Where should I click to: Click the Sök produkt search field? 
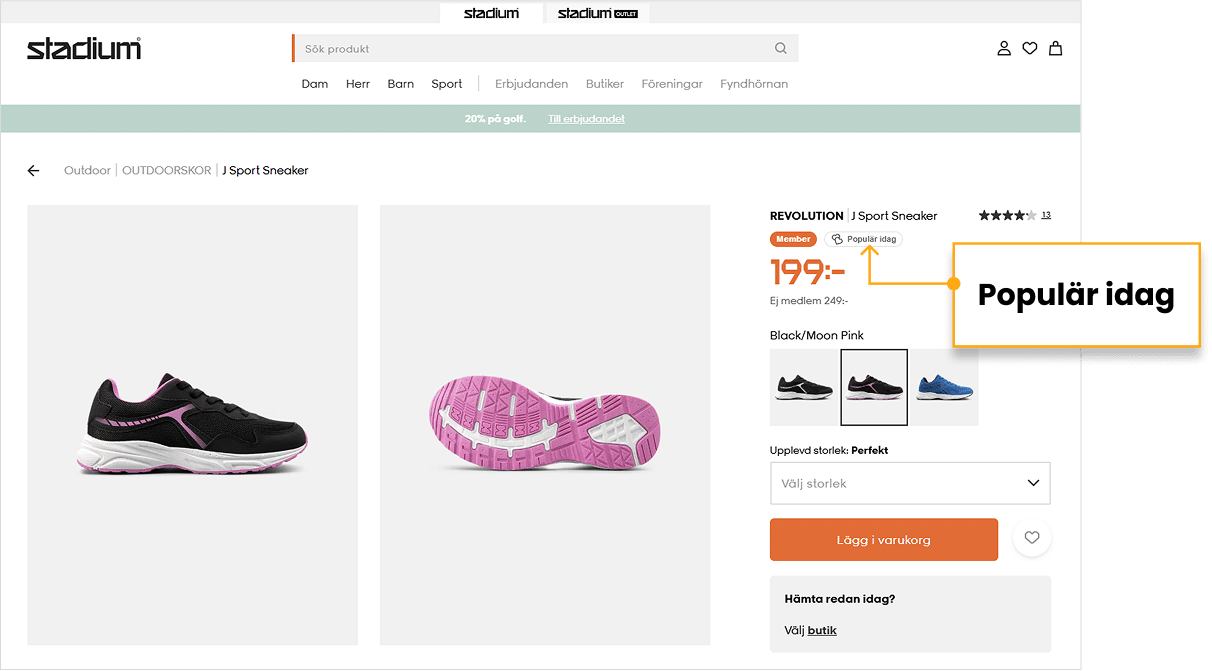(x=530, y=48)
